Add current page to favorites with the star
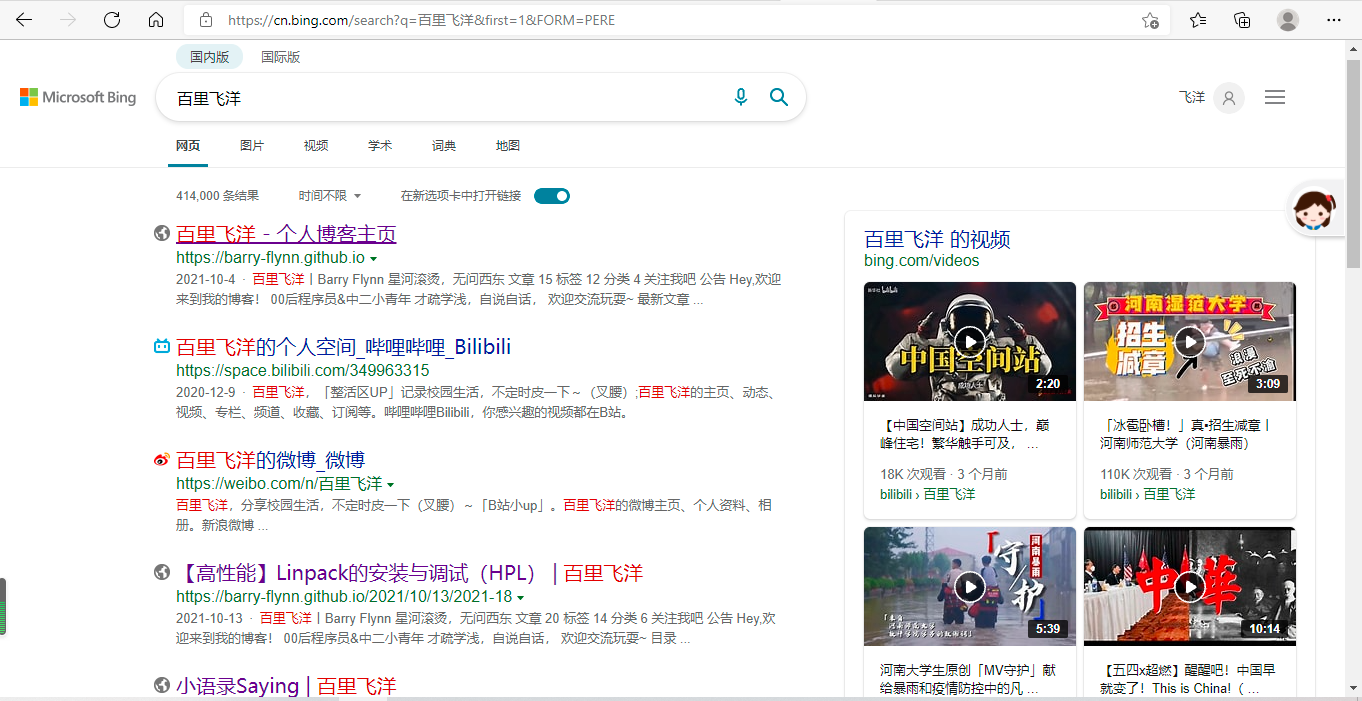The height and width of the screenshot is (701, 1362). (x=1151, y=19)
